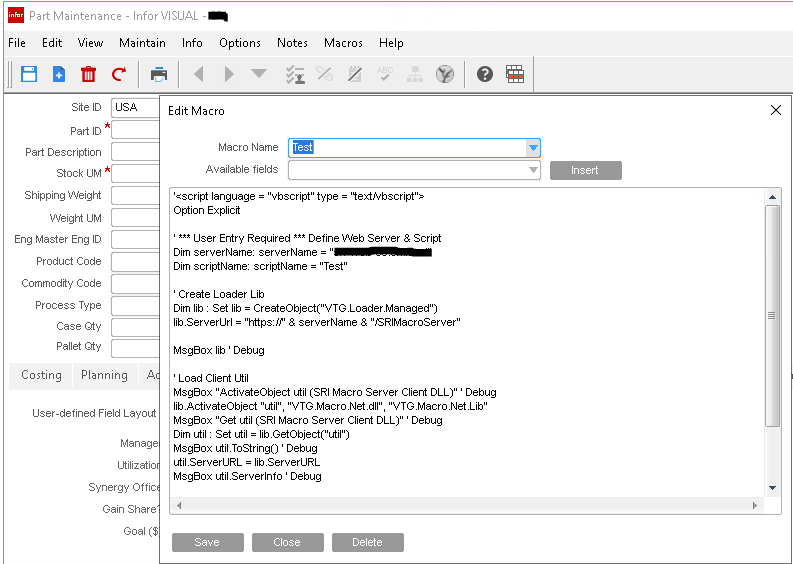Image resolution: width=793 pixels, height=564 pixels.
Task: Open the Options menu
Action: pyautogui.click(x=240, y=43)
